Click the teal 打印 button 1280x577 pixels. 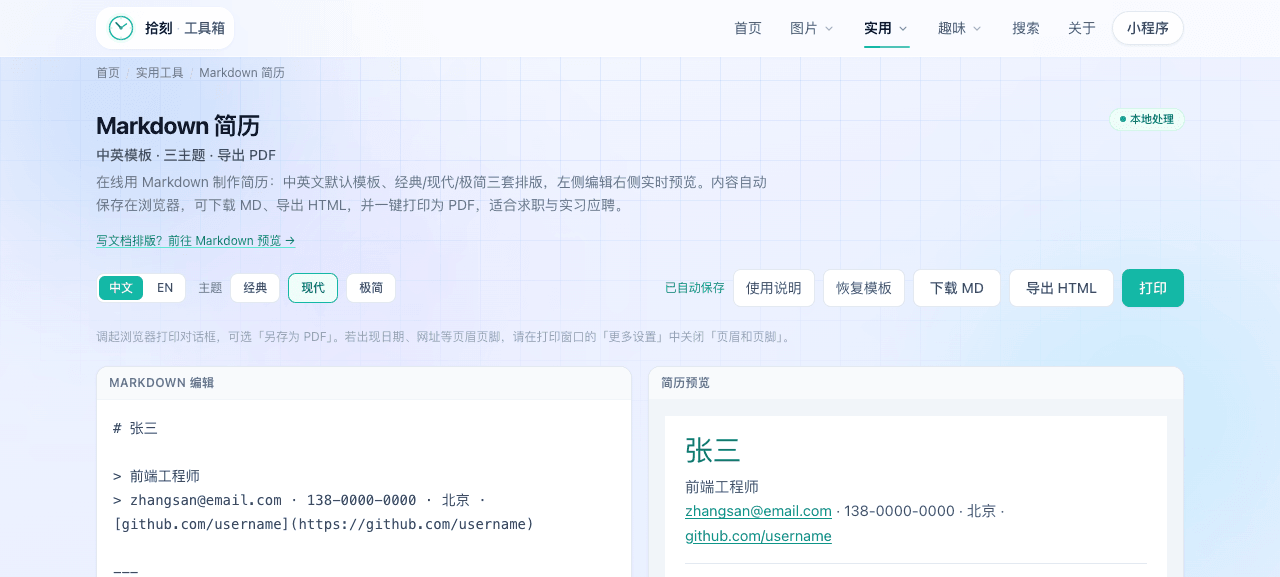tap(1153, 288)
